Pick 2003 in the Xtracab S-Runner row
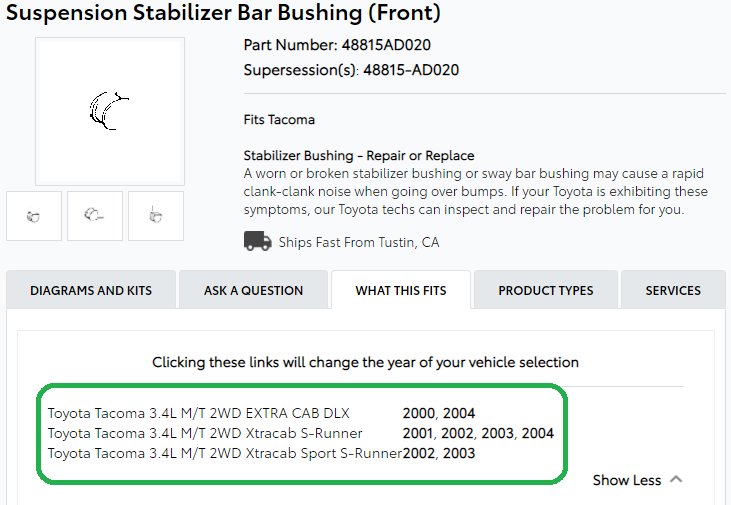The image size is (731, 505). 497,433
